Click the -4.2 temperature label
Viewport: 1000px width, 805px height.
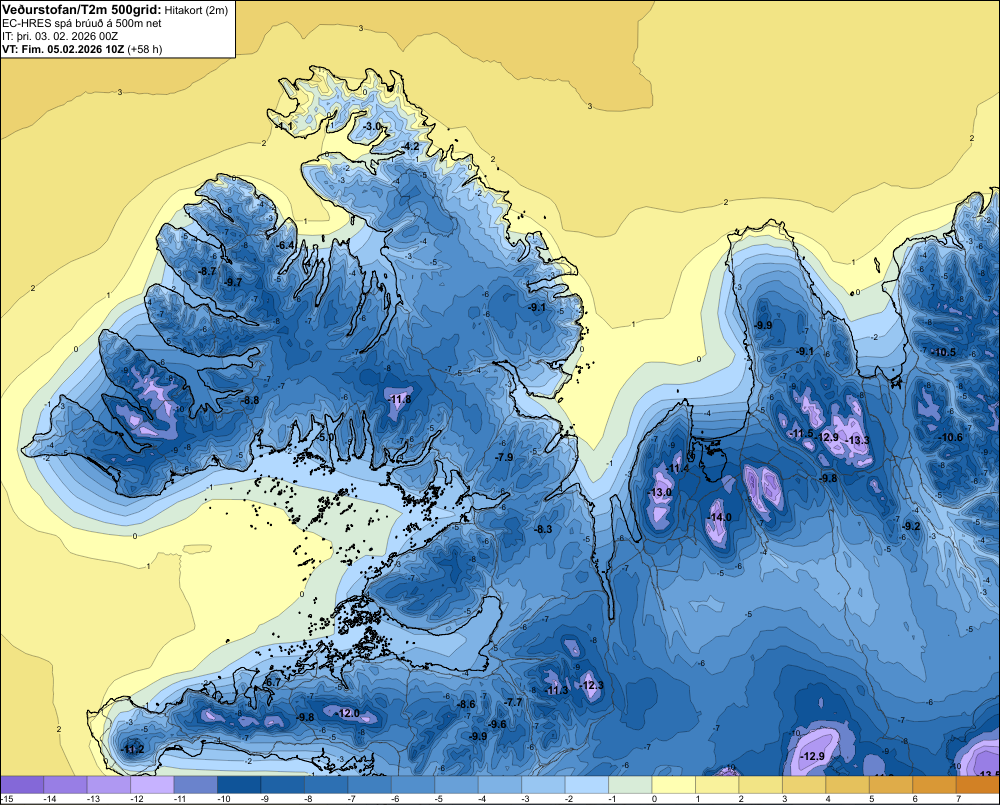pos(410,146)
